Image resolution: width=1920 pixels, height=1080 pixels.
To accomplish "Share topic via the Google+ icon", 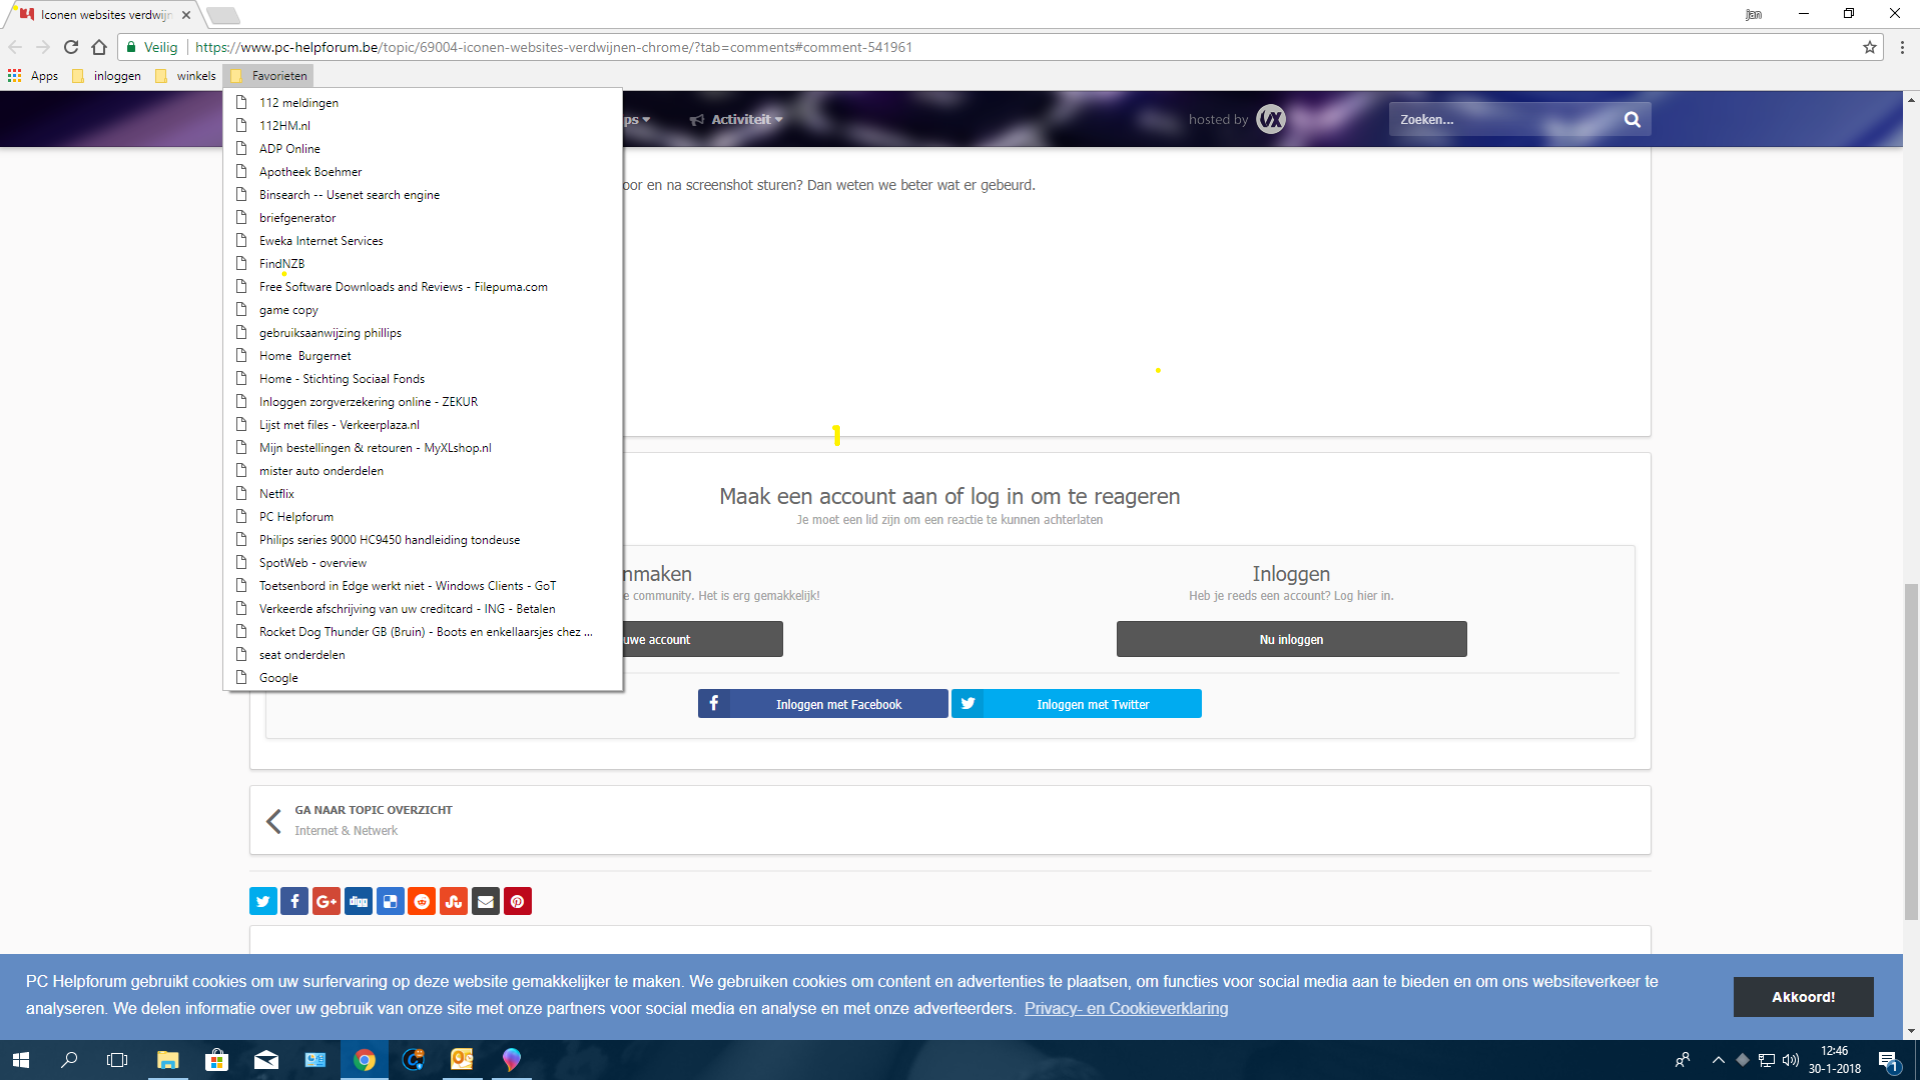I will point(326,902).
